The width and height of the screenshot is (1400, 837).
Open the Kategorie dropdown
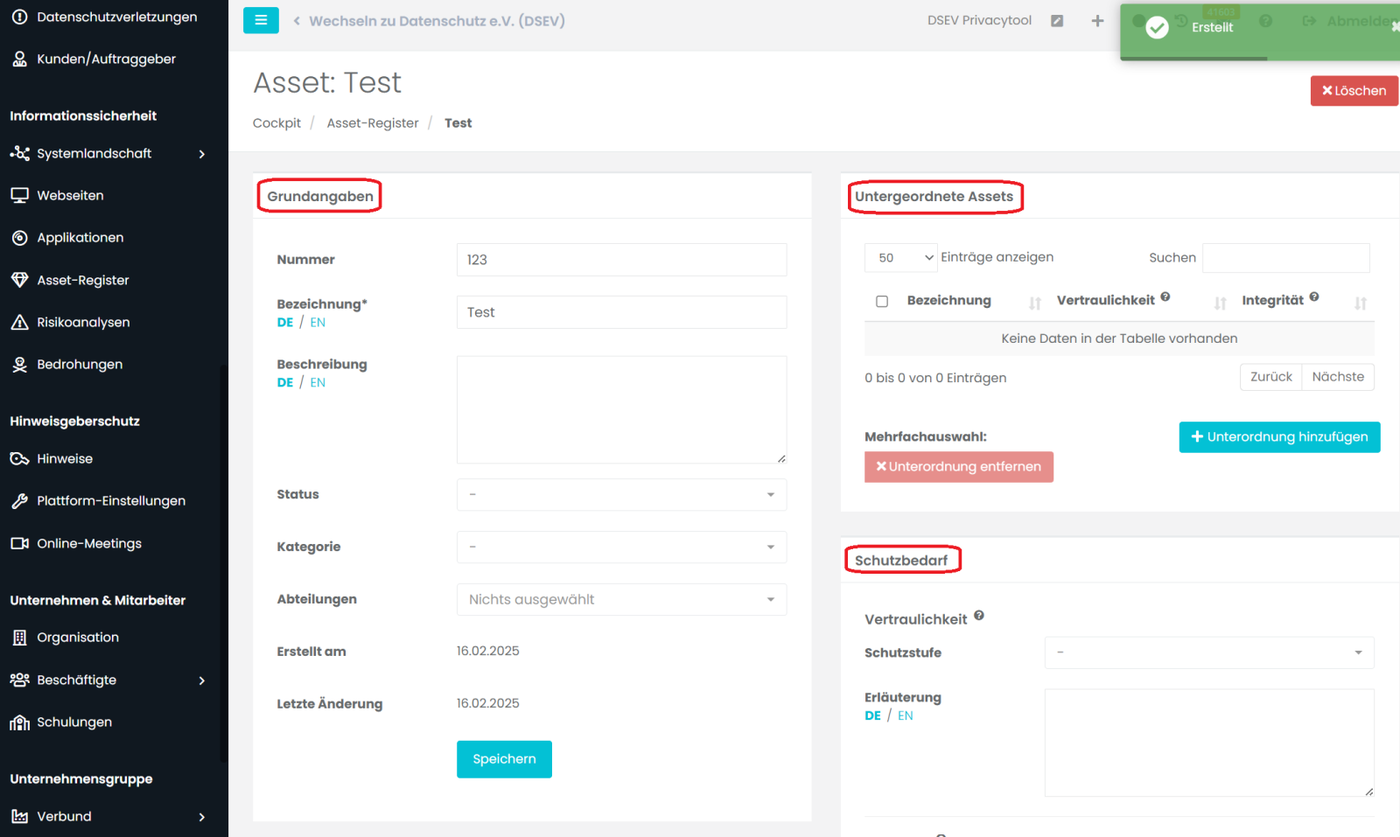click(621, 547)
